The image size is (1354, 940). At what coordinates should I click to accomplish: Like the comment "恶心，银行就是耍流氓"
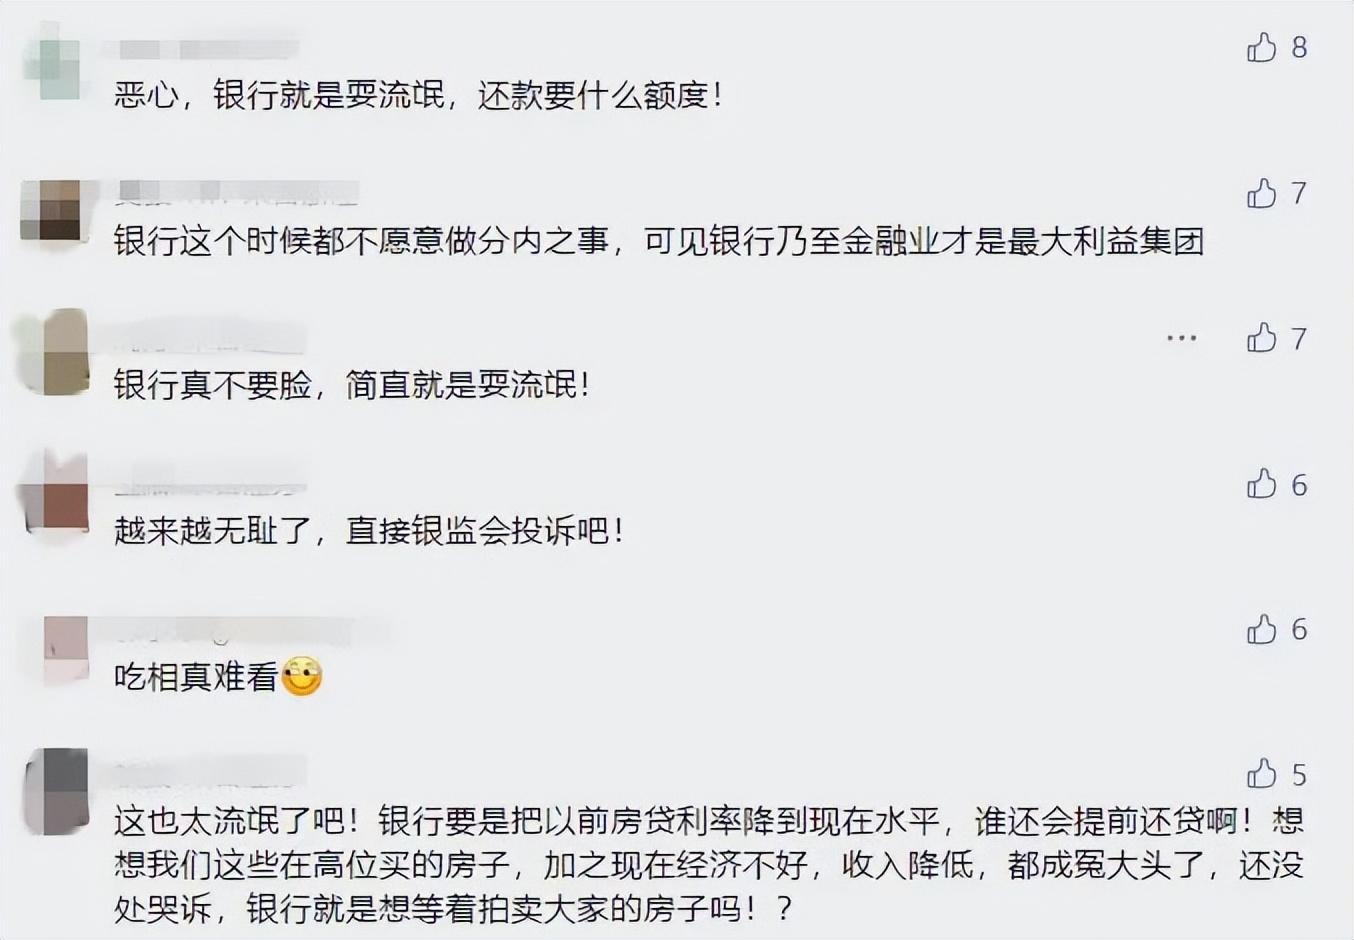tap(1263, 48)
